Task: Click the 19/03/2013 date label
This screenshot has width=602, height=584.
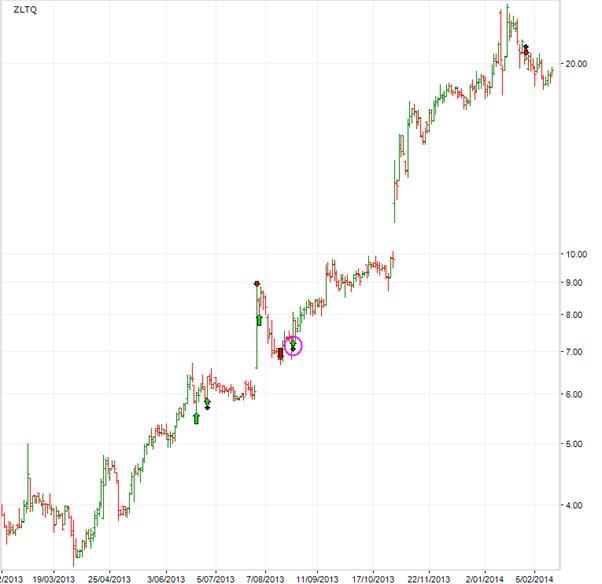Action: (53, 579)
